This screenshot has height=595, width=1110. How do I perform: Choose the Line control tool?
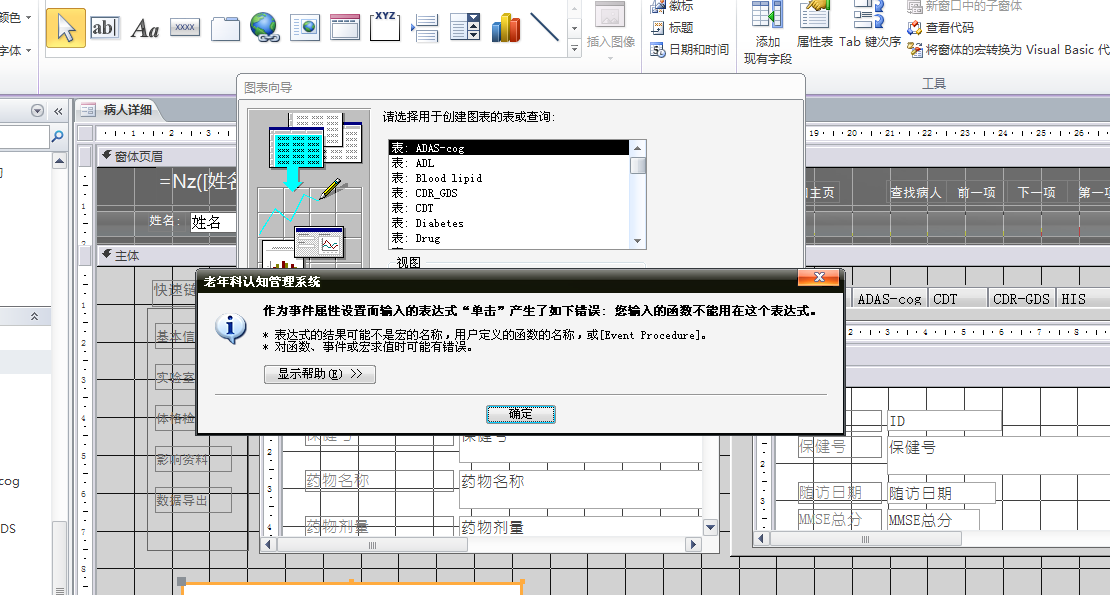[545, 28]
